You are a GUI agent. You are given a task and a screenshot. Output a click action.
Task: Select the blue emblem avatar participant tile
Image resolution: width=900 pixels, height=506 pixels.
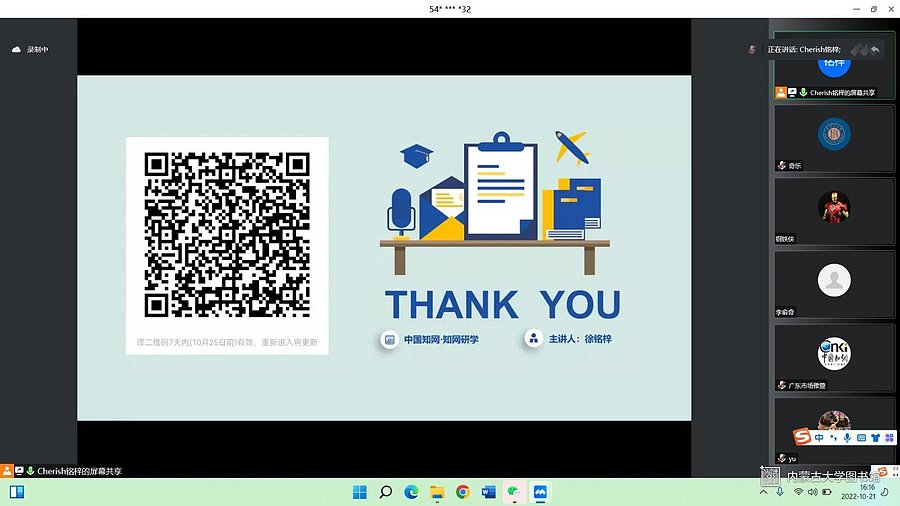coord(834,138)
